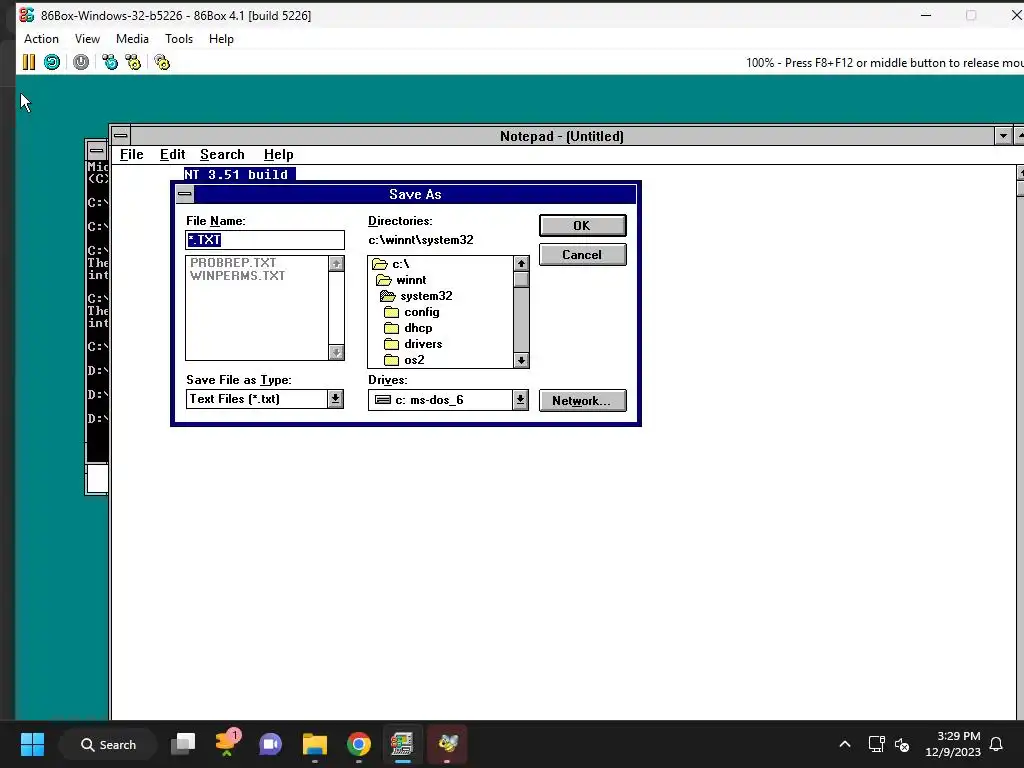Viewport: 1024px width, 768px height.
Task: Expand Save File as Type dropdown
Action: point(336,399)
